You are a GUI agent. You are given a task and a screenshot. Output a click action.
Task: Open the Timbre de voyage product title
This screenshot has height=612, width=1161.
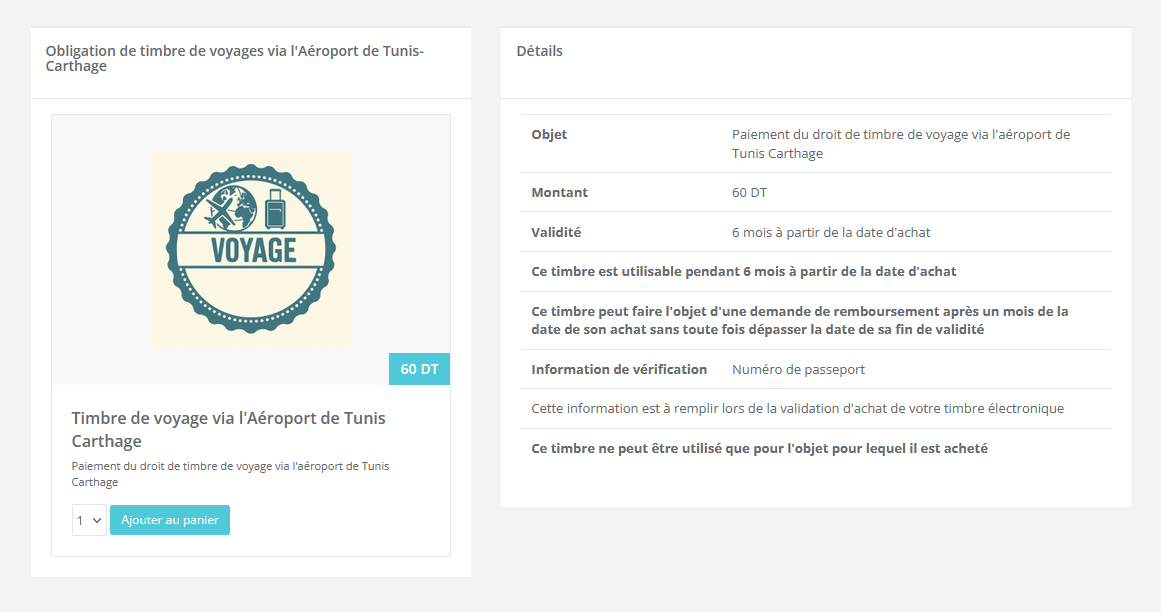click(228, 429)
